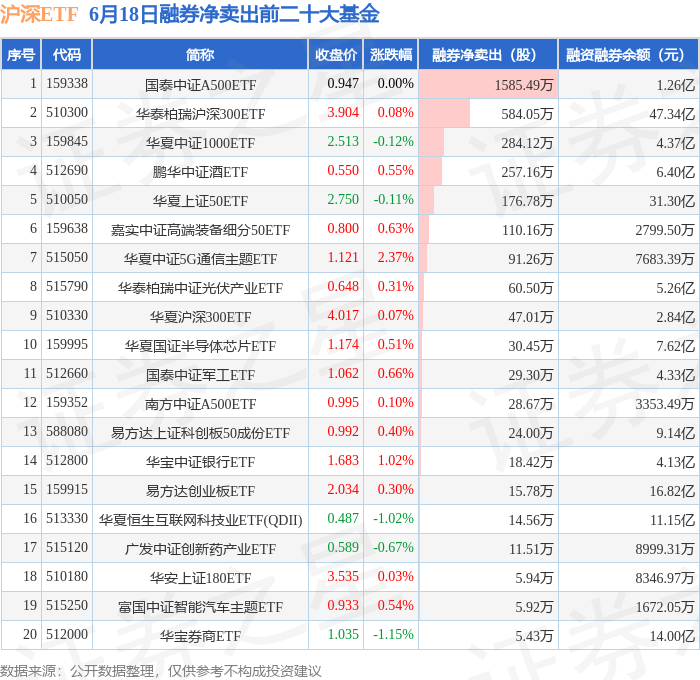The width and height of the screenshot is (700, 680).
Task: Click 鹏华中证酒ETF name
Action: tap(200, 172)
